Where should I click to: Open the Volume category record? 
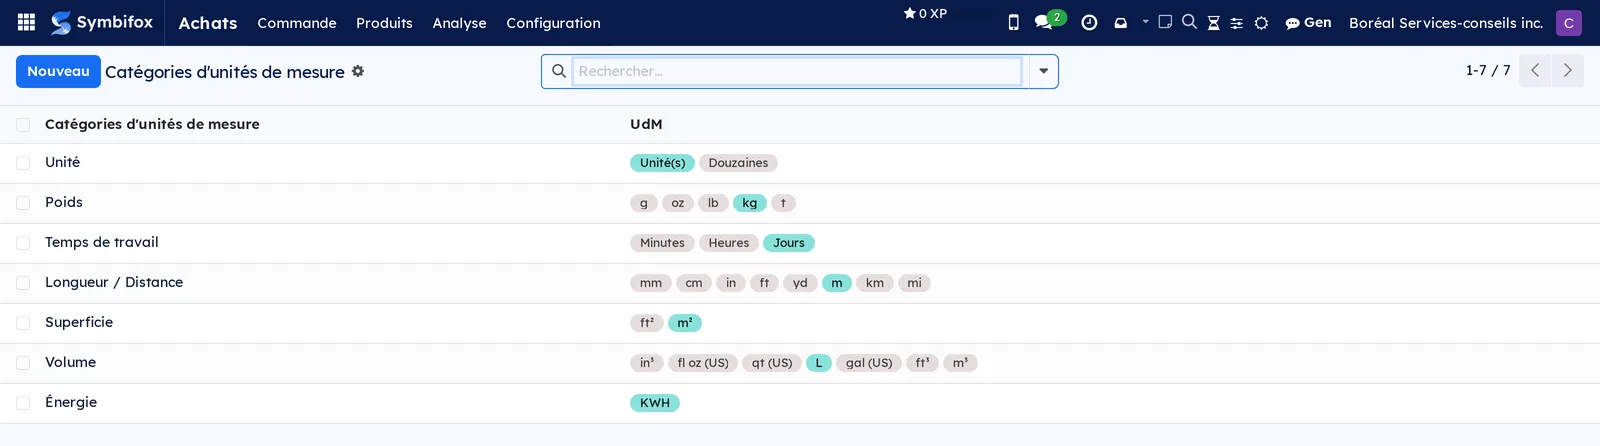pos(70,362)
